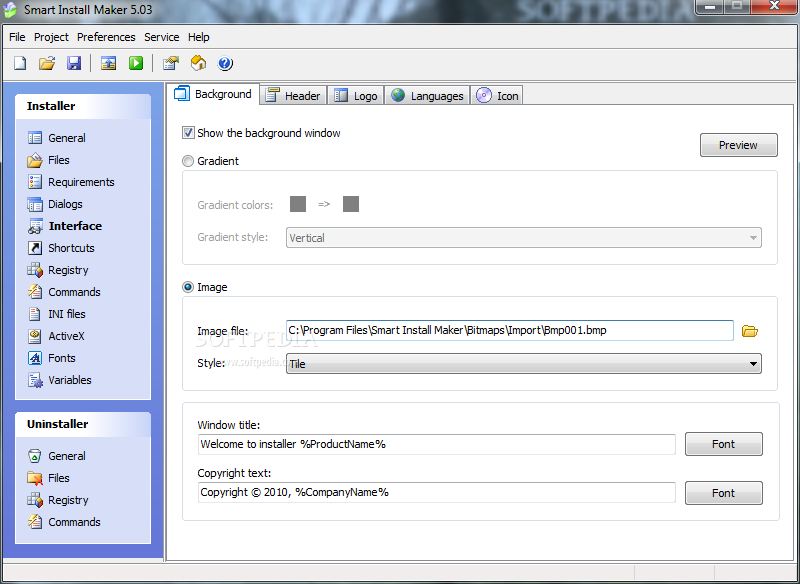Screen dimensions: 800x584
Task: Click the Open project folder icon
Action: pyautogui.click(x=47, y=63)
